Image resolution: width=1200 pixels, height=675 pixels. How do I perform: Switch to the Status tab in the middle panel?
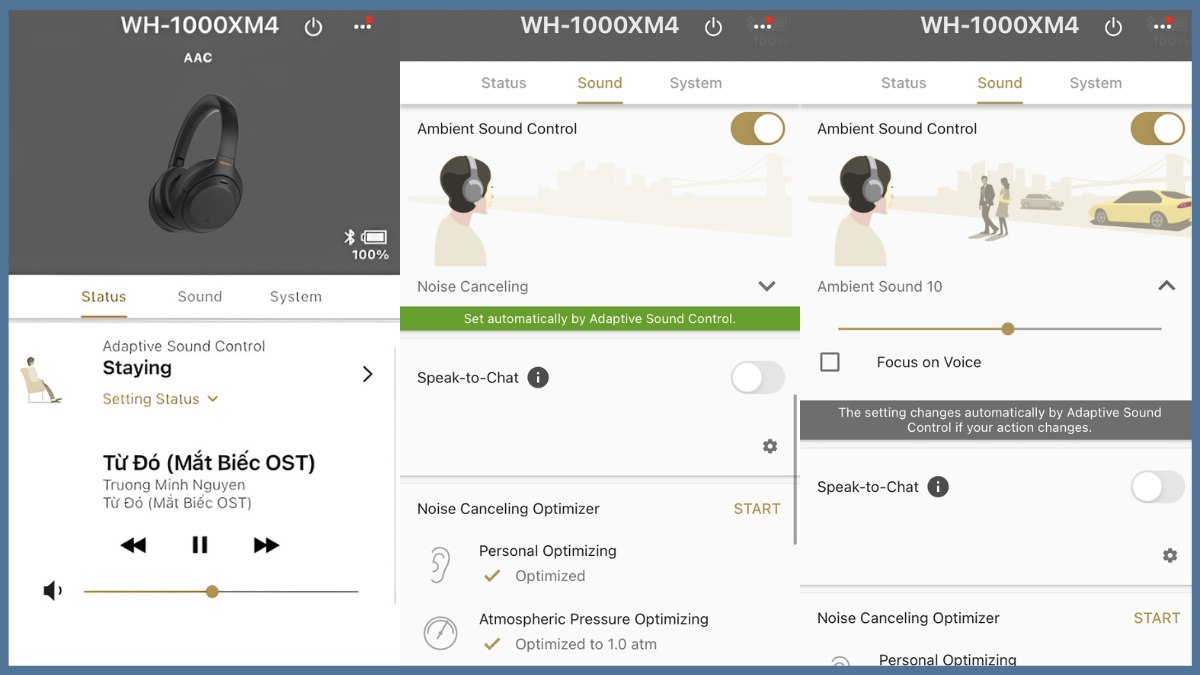tap(504, 83)
